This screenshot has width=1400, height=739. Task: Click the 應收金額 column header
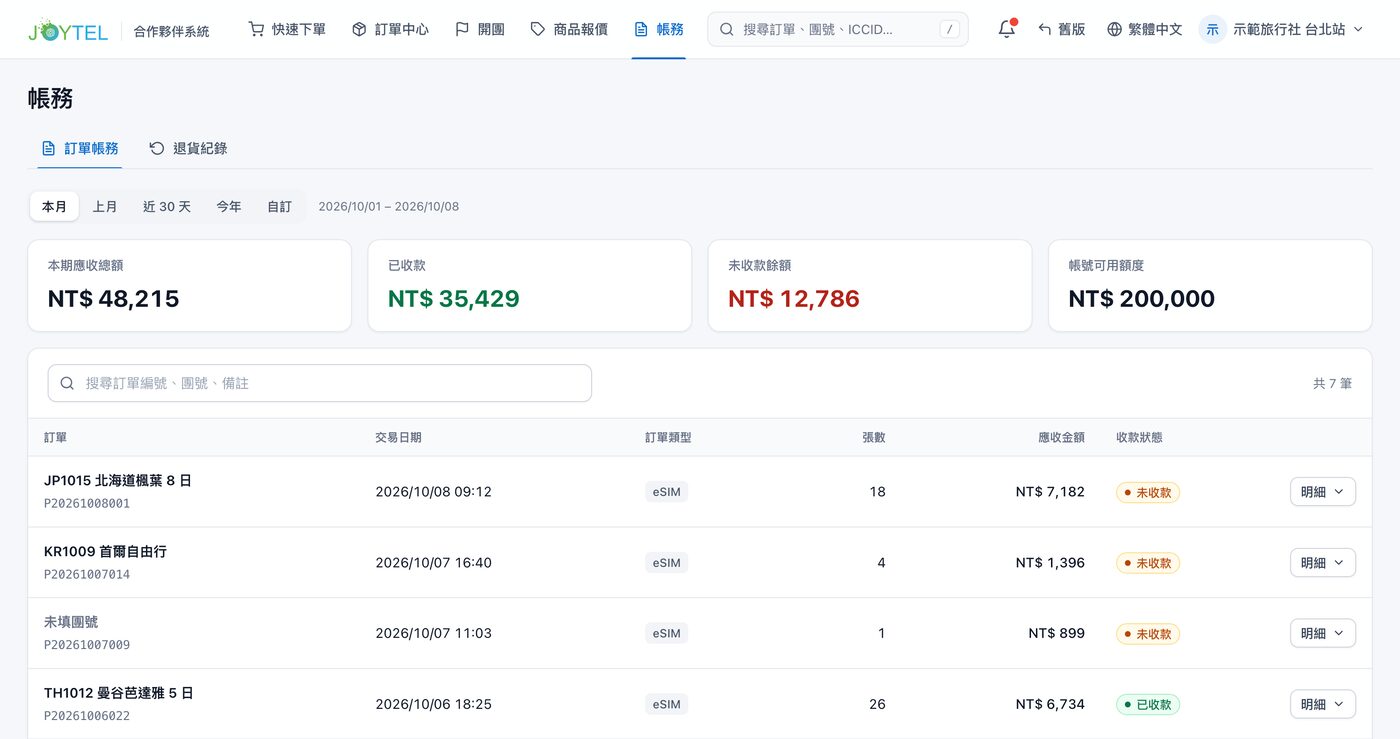click(1061, 437)
